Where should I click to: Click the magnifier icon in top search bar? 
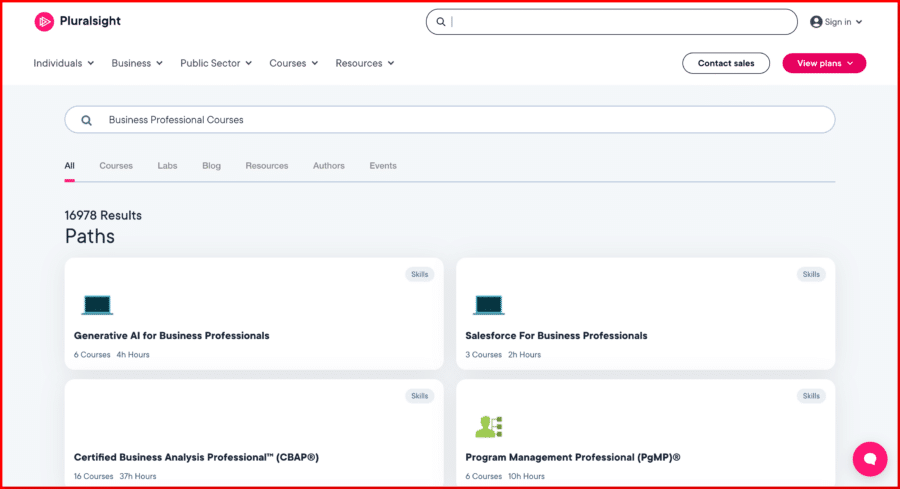click(440, 22)
